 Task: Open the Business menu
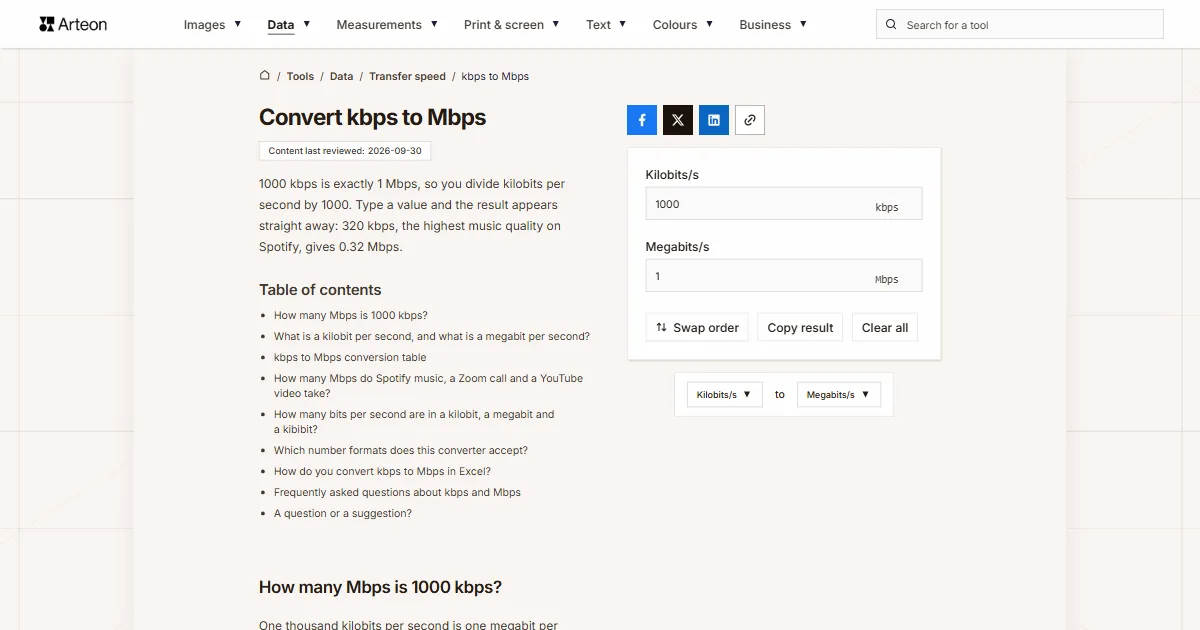pyautogui.click(x=773, y=25)
